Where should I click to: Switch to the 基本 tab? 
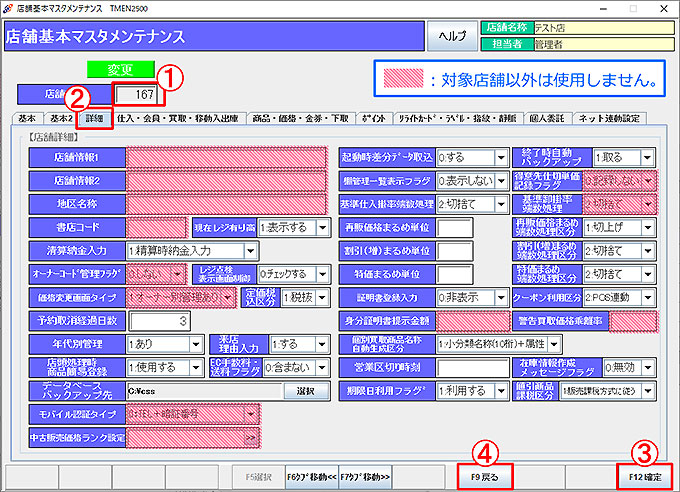click(x=27, y=118)
